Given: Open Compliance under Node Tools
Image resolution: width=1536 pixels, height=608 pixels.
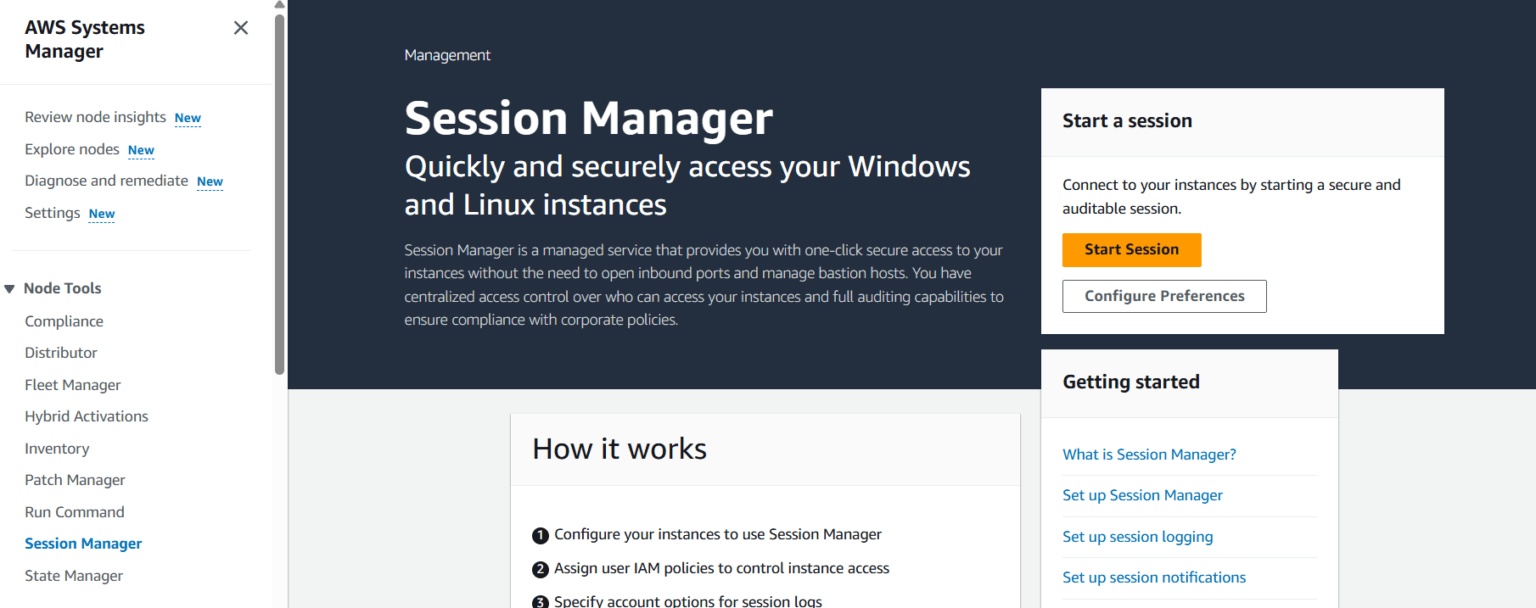Looking at the screenshot, I should (x=64, y=321).
